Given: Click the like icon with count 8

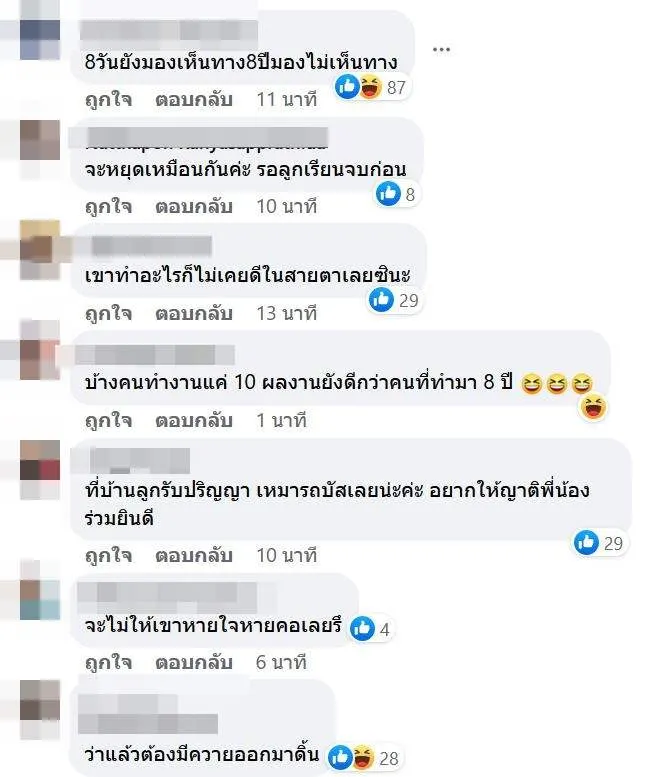Looking at the screenshot, I should pos(388,194).
